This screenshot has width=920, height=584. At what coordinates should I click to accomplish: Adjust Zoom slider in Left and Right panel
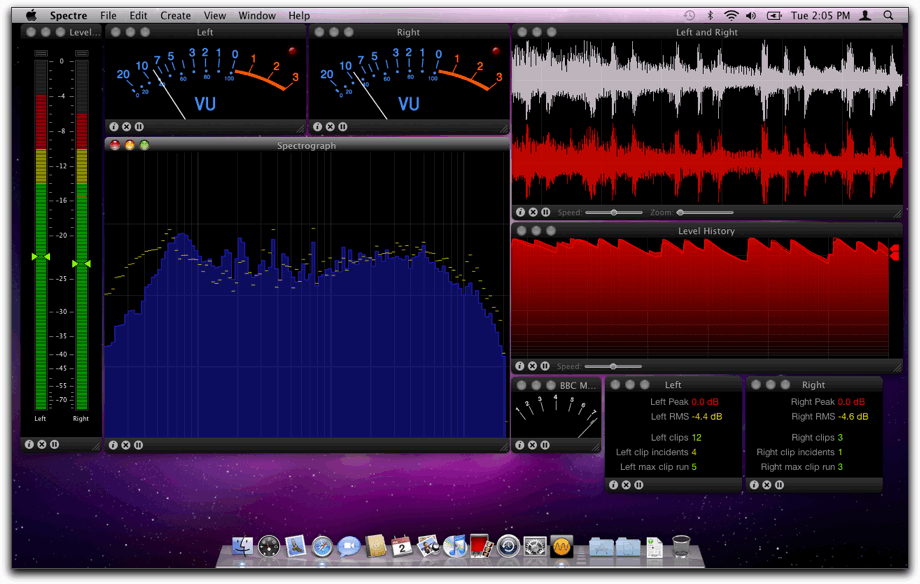coord(706,212)
